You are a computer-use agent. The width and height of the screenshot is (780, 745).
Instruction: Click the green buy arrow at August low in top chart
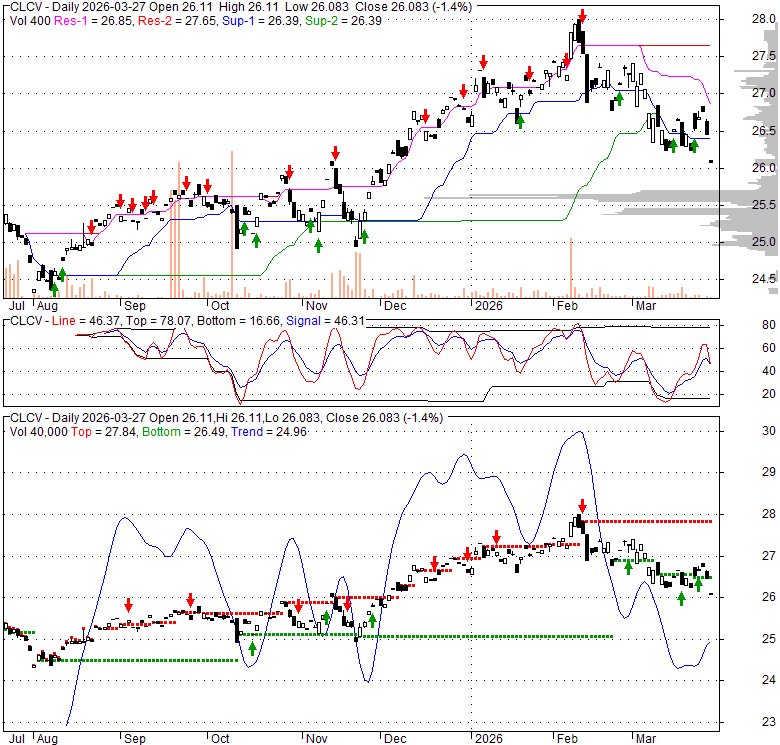point(62,273)
